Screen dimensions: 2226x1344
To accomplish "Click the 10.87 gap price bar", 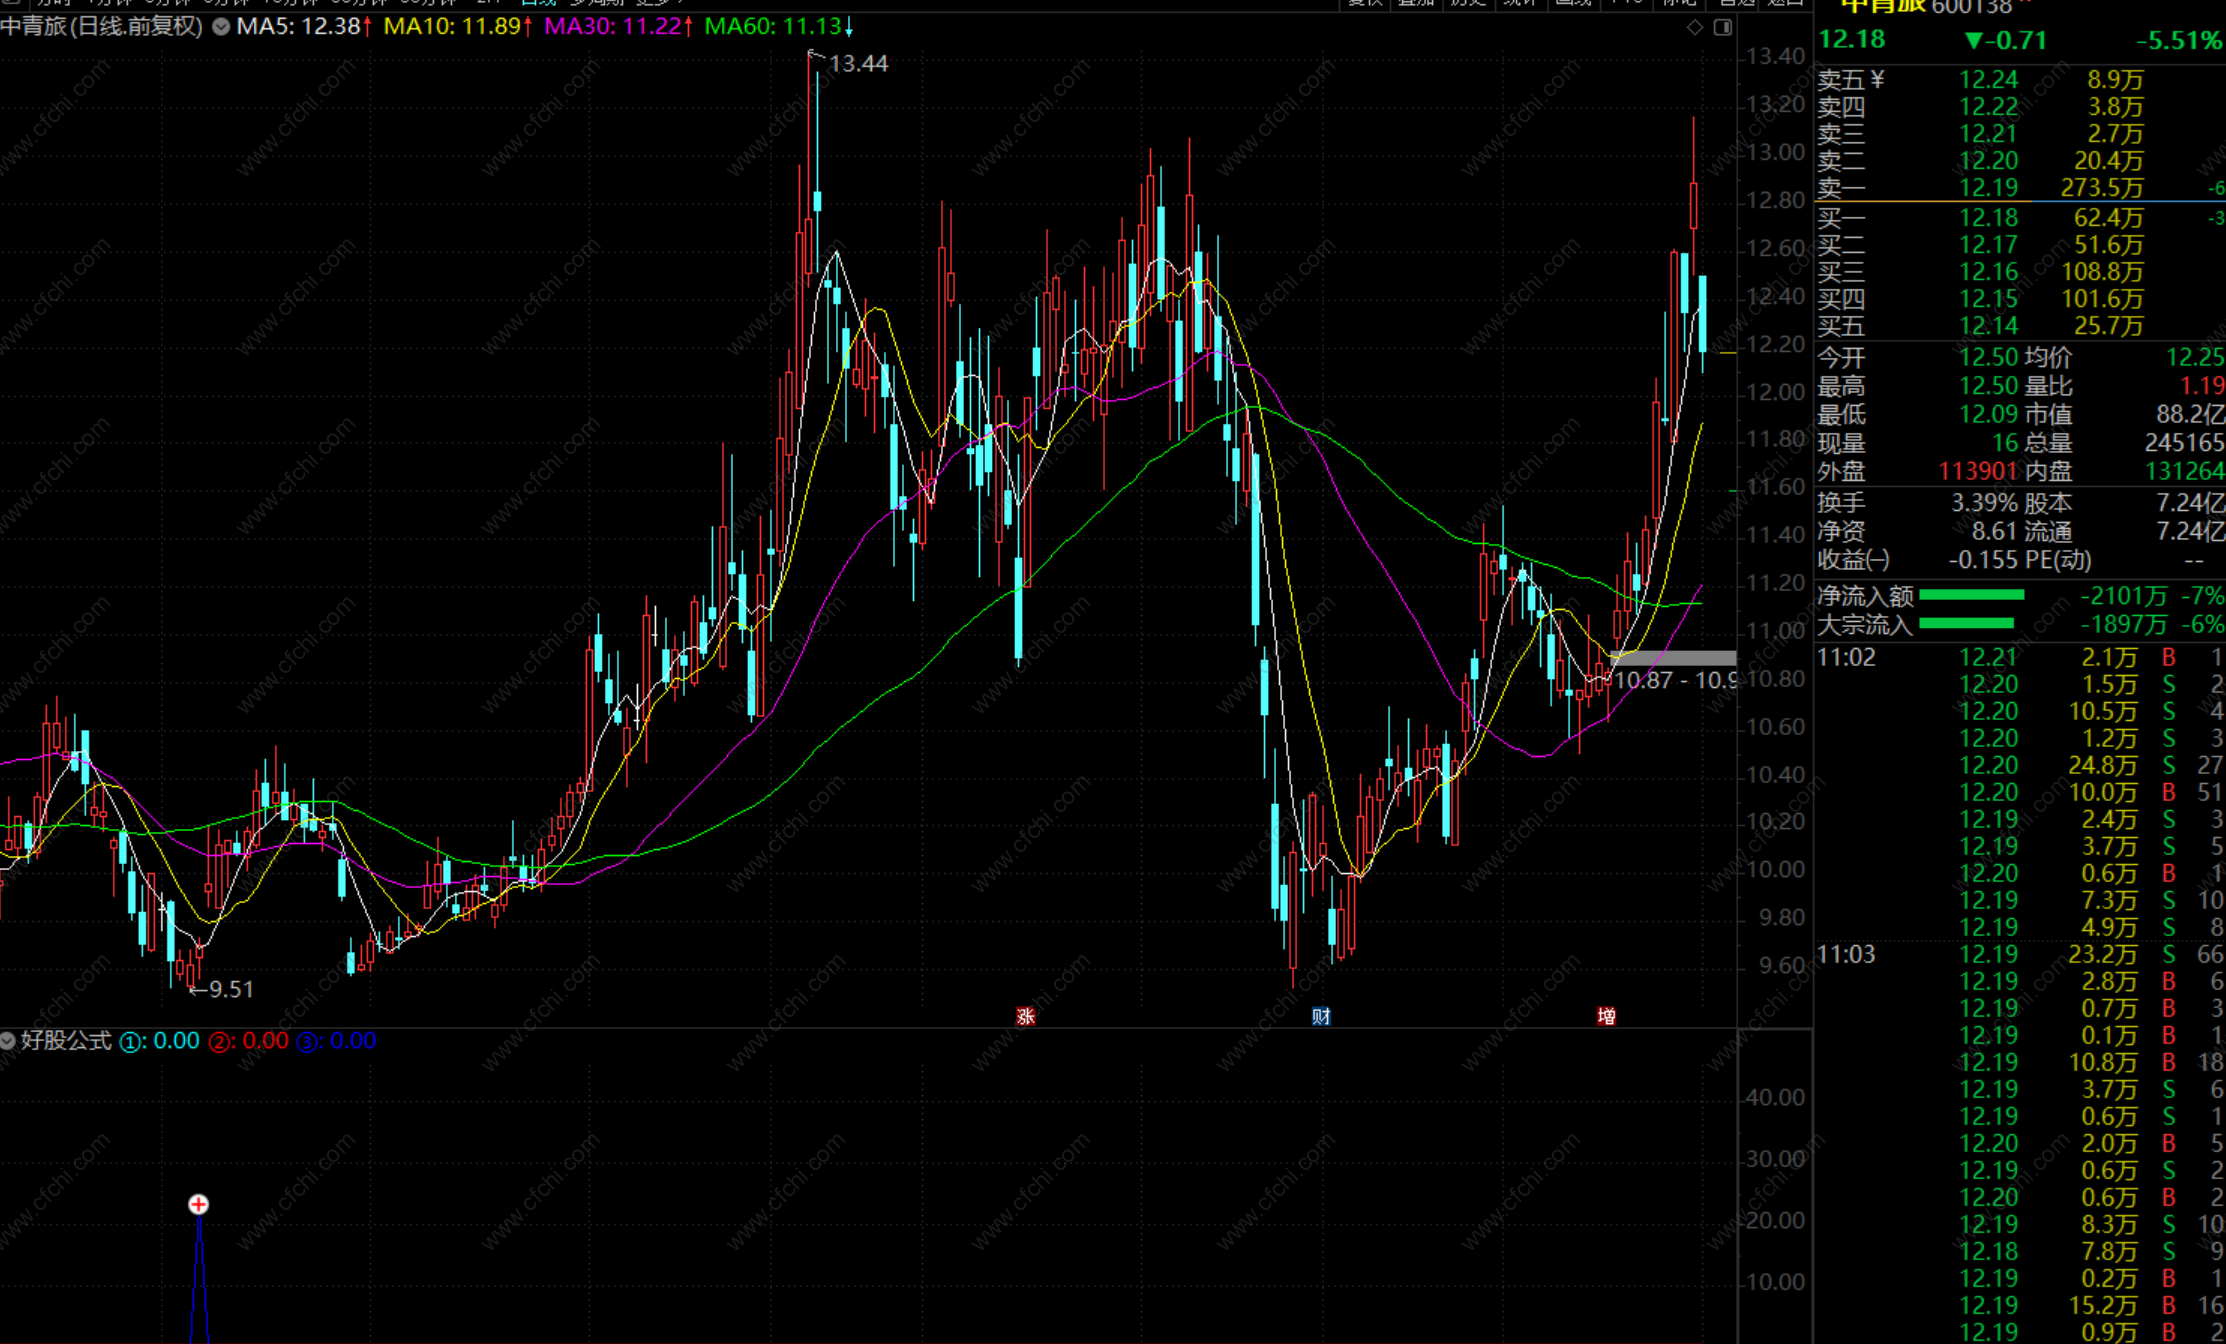I will tap(1672, 658).
